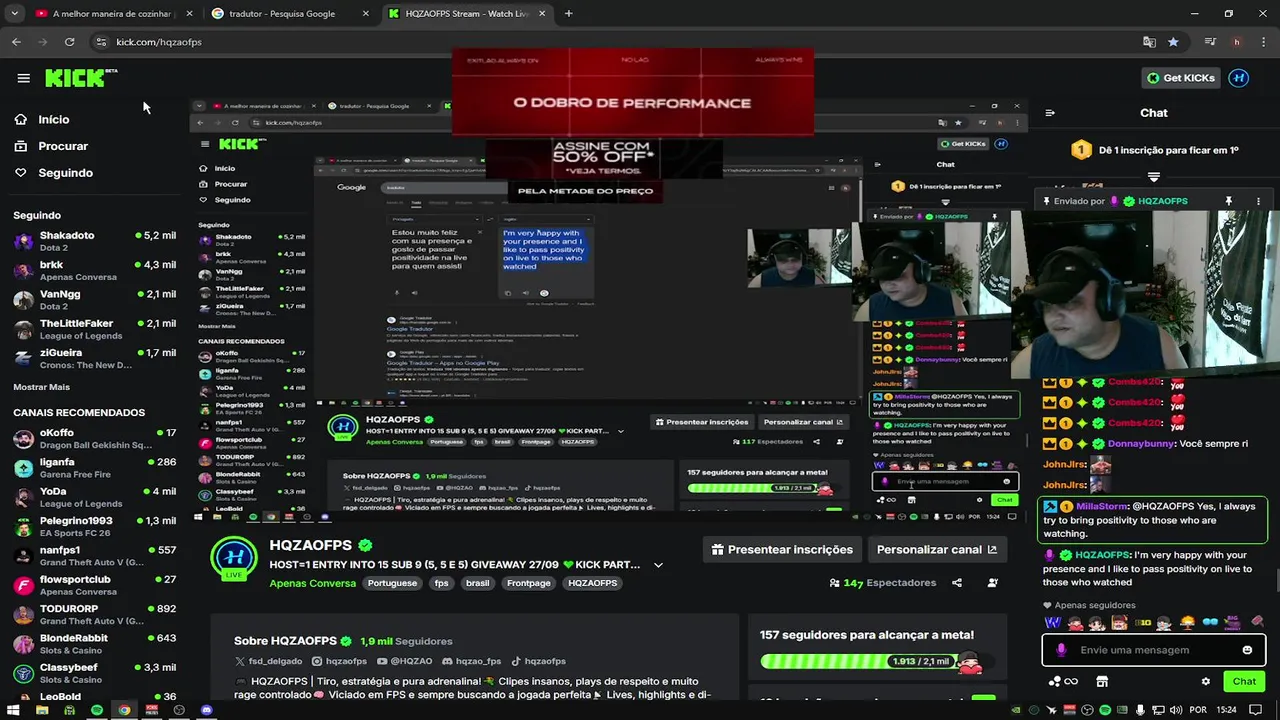
Task: Open Pelegrino1993 recommended channel
Action: click(95, 526)
